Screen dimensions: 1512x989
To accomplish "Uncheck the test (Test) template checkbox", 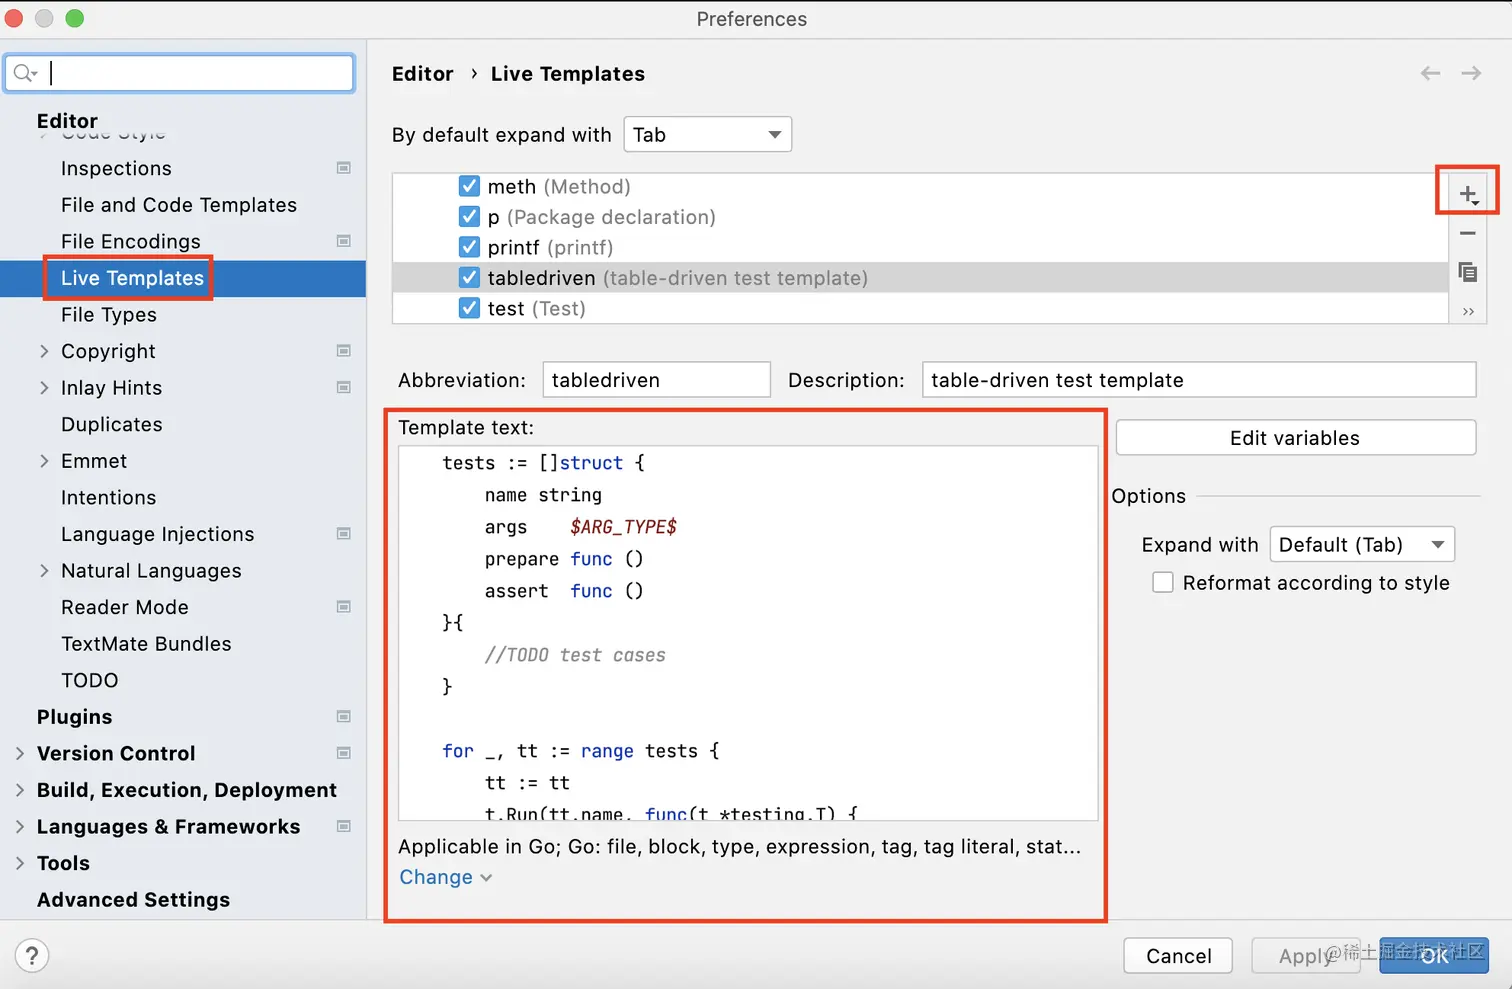I will (469, 308).
